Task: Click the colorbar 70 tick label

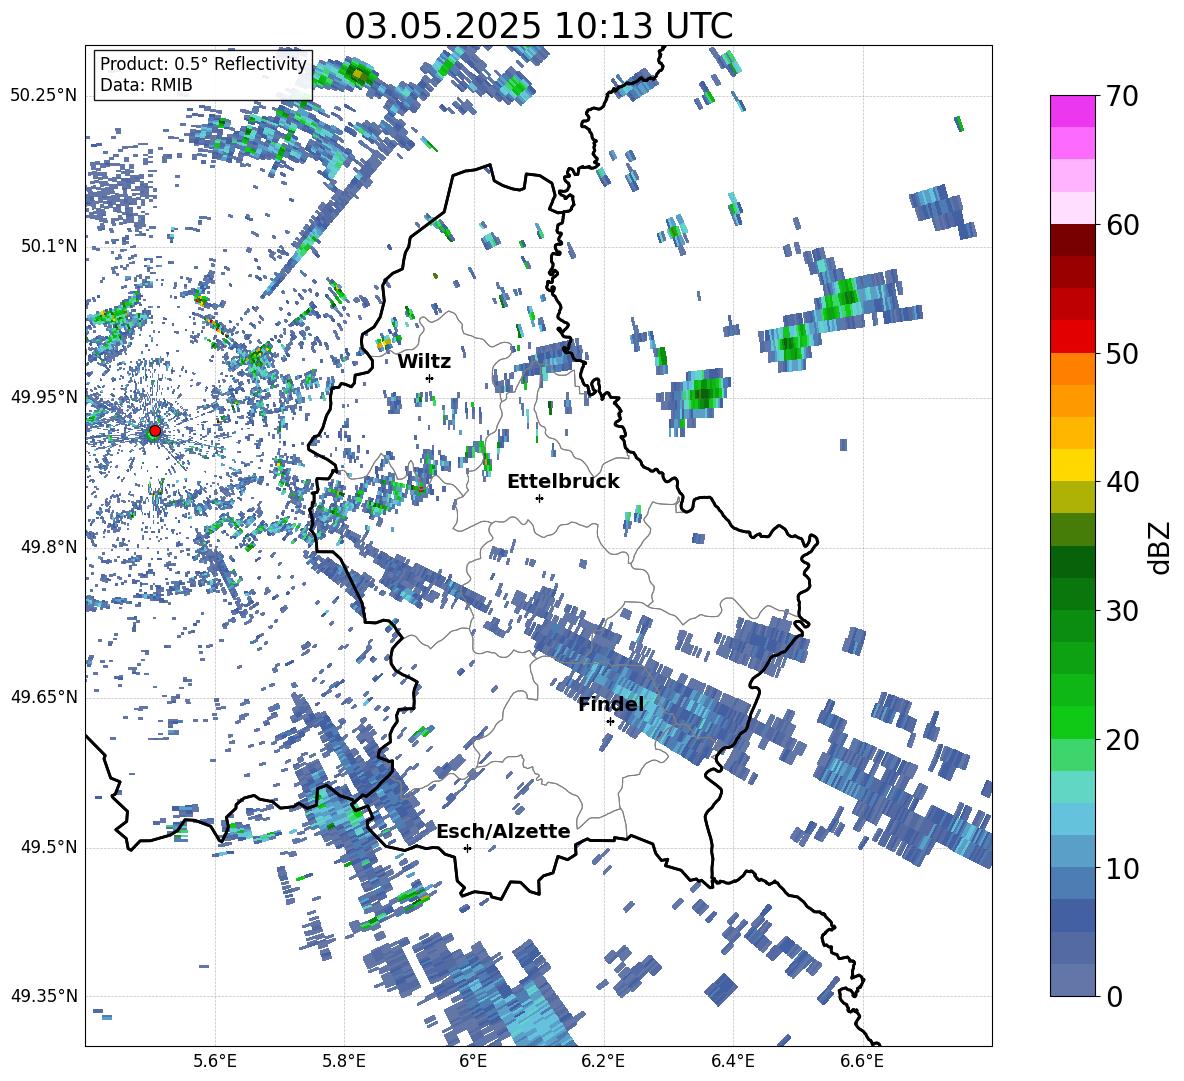Action: pyautogui.click(x=1122, y=97)
